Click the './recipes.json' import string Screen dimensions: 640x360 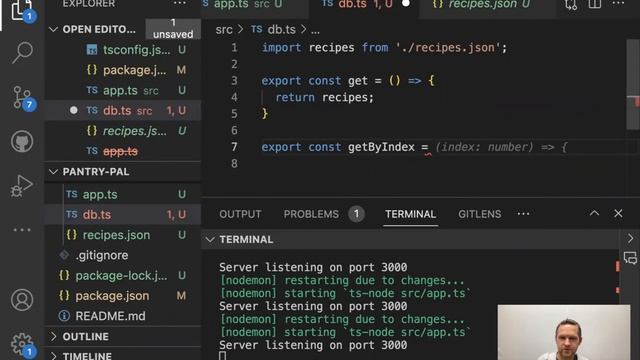pyautogui.click(x=448, y=48)
